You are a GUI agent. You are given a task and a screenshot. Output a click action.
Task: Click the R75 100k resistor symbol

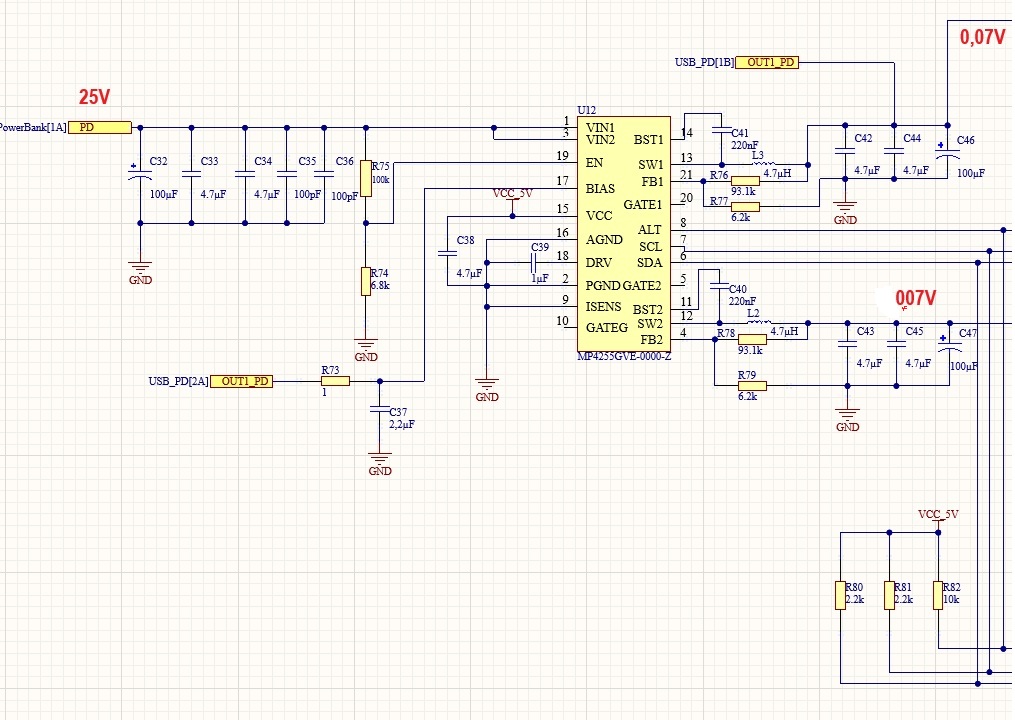tap(366, 178)
